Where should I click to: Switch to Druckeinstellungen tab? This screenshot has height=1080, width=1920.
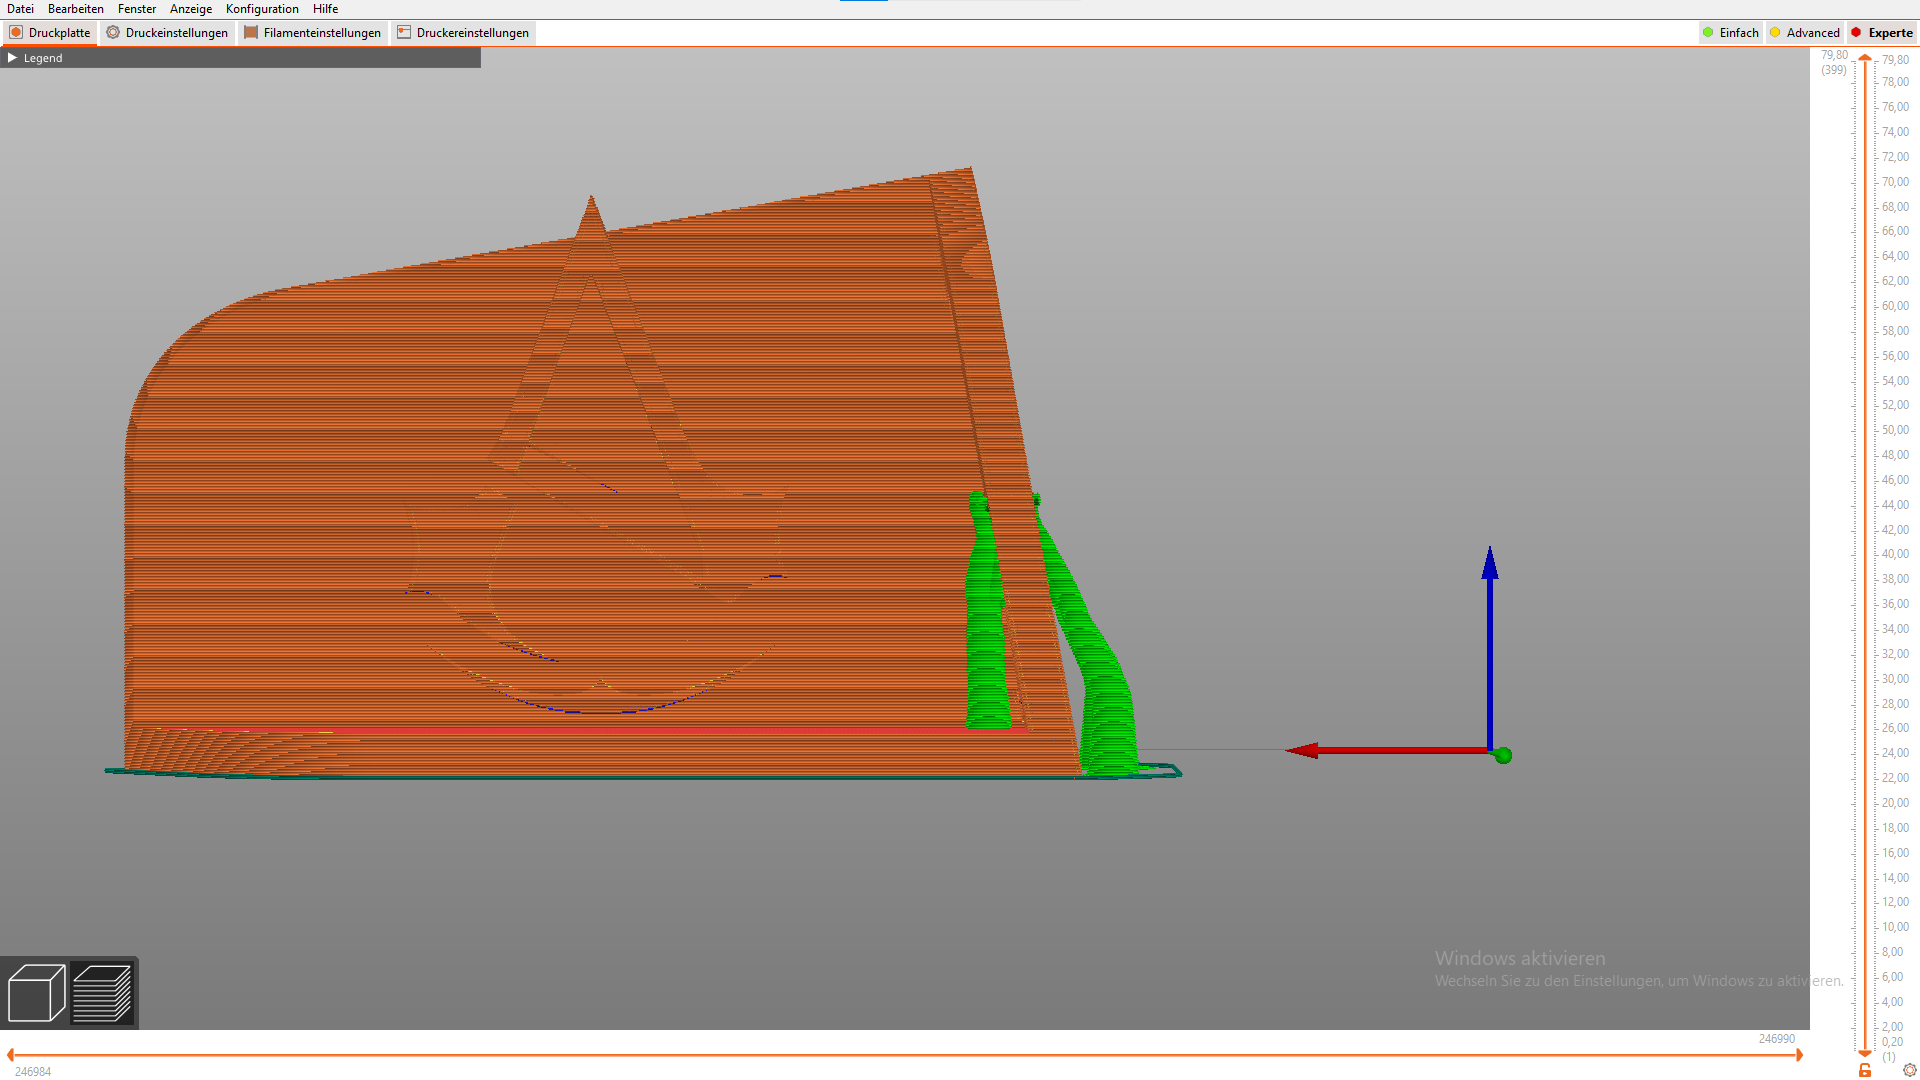pos(167,32)
